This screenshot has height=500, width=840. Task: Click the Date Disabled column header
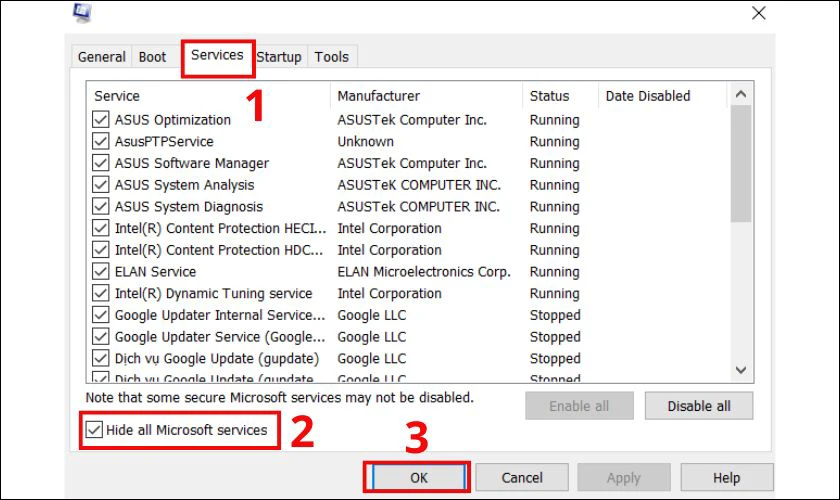(x=663, y=96)
